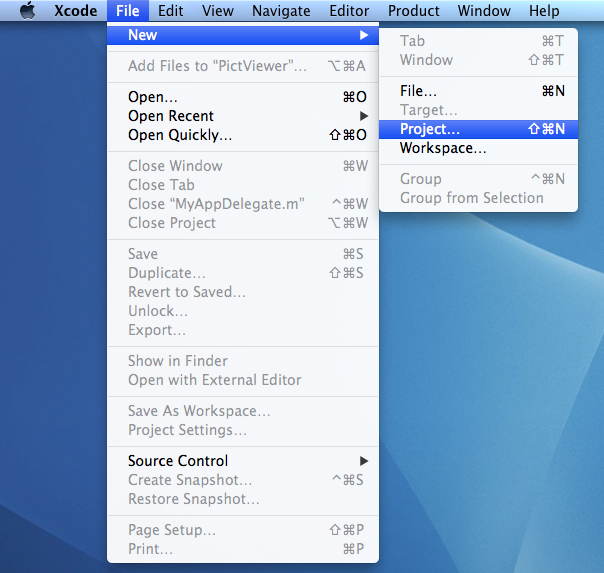Choose Create Snapshot…

point(243,480)
